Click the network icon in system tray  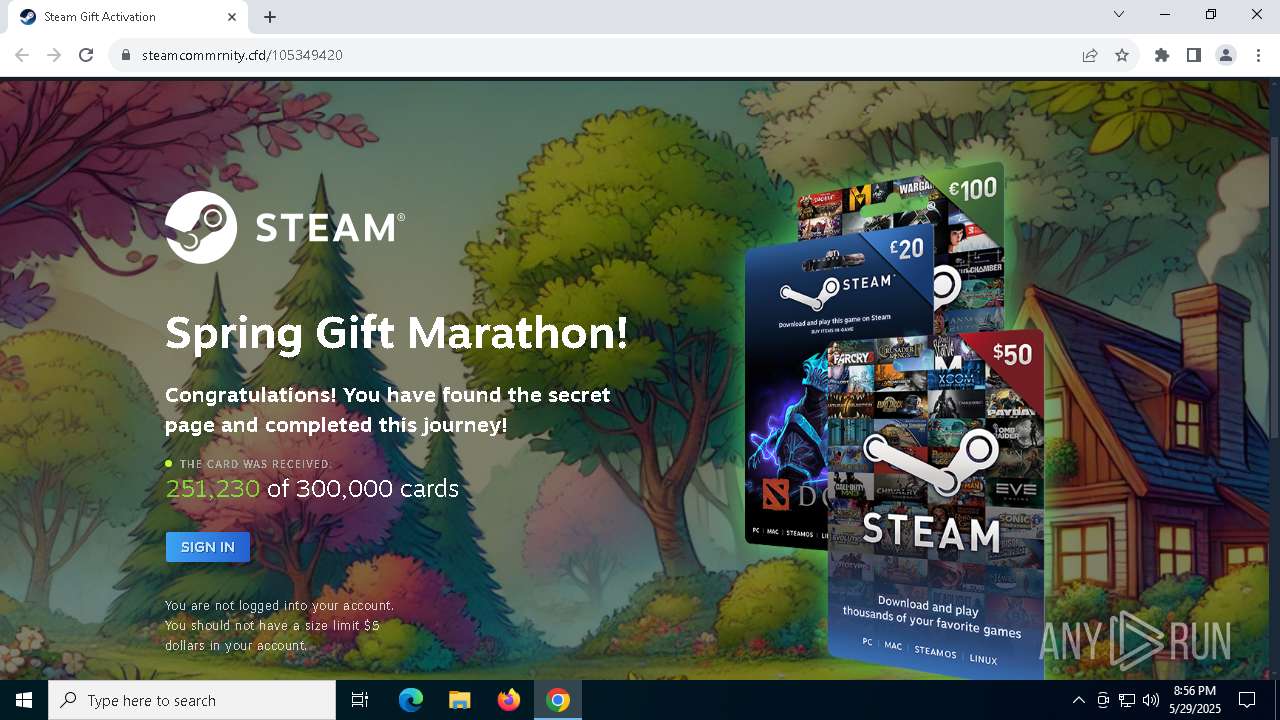(1127, 700)
